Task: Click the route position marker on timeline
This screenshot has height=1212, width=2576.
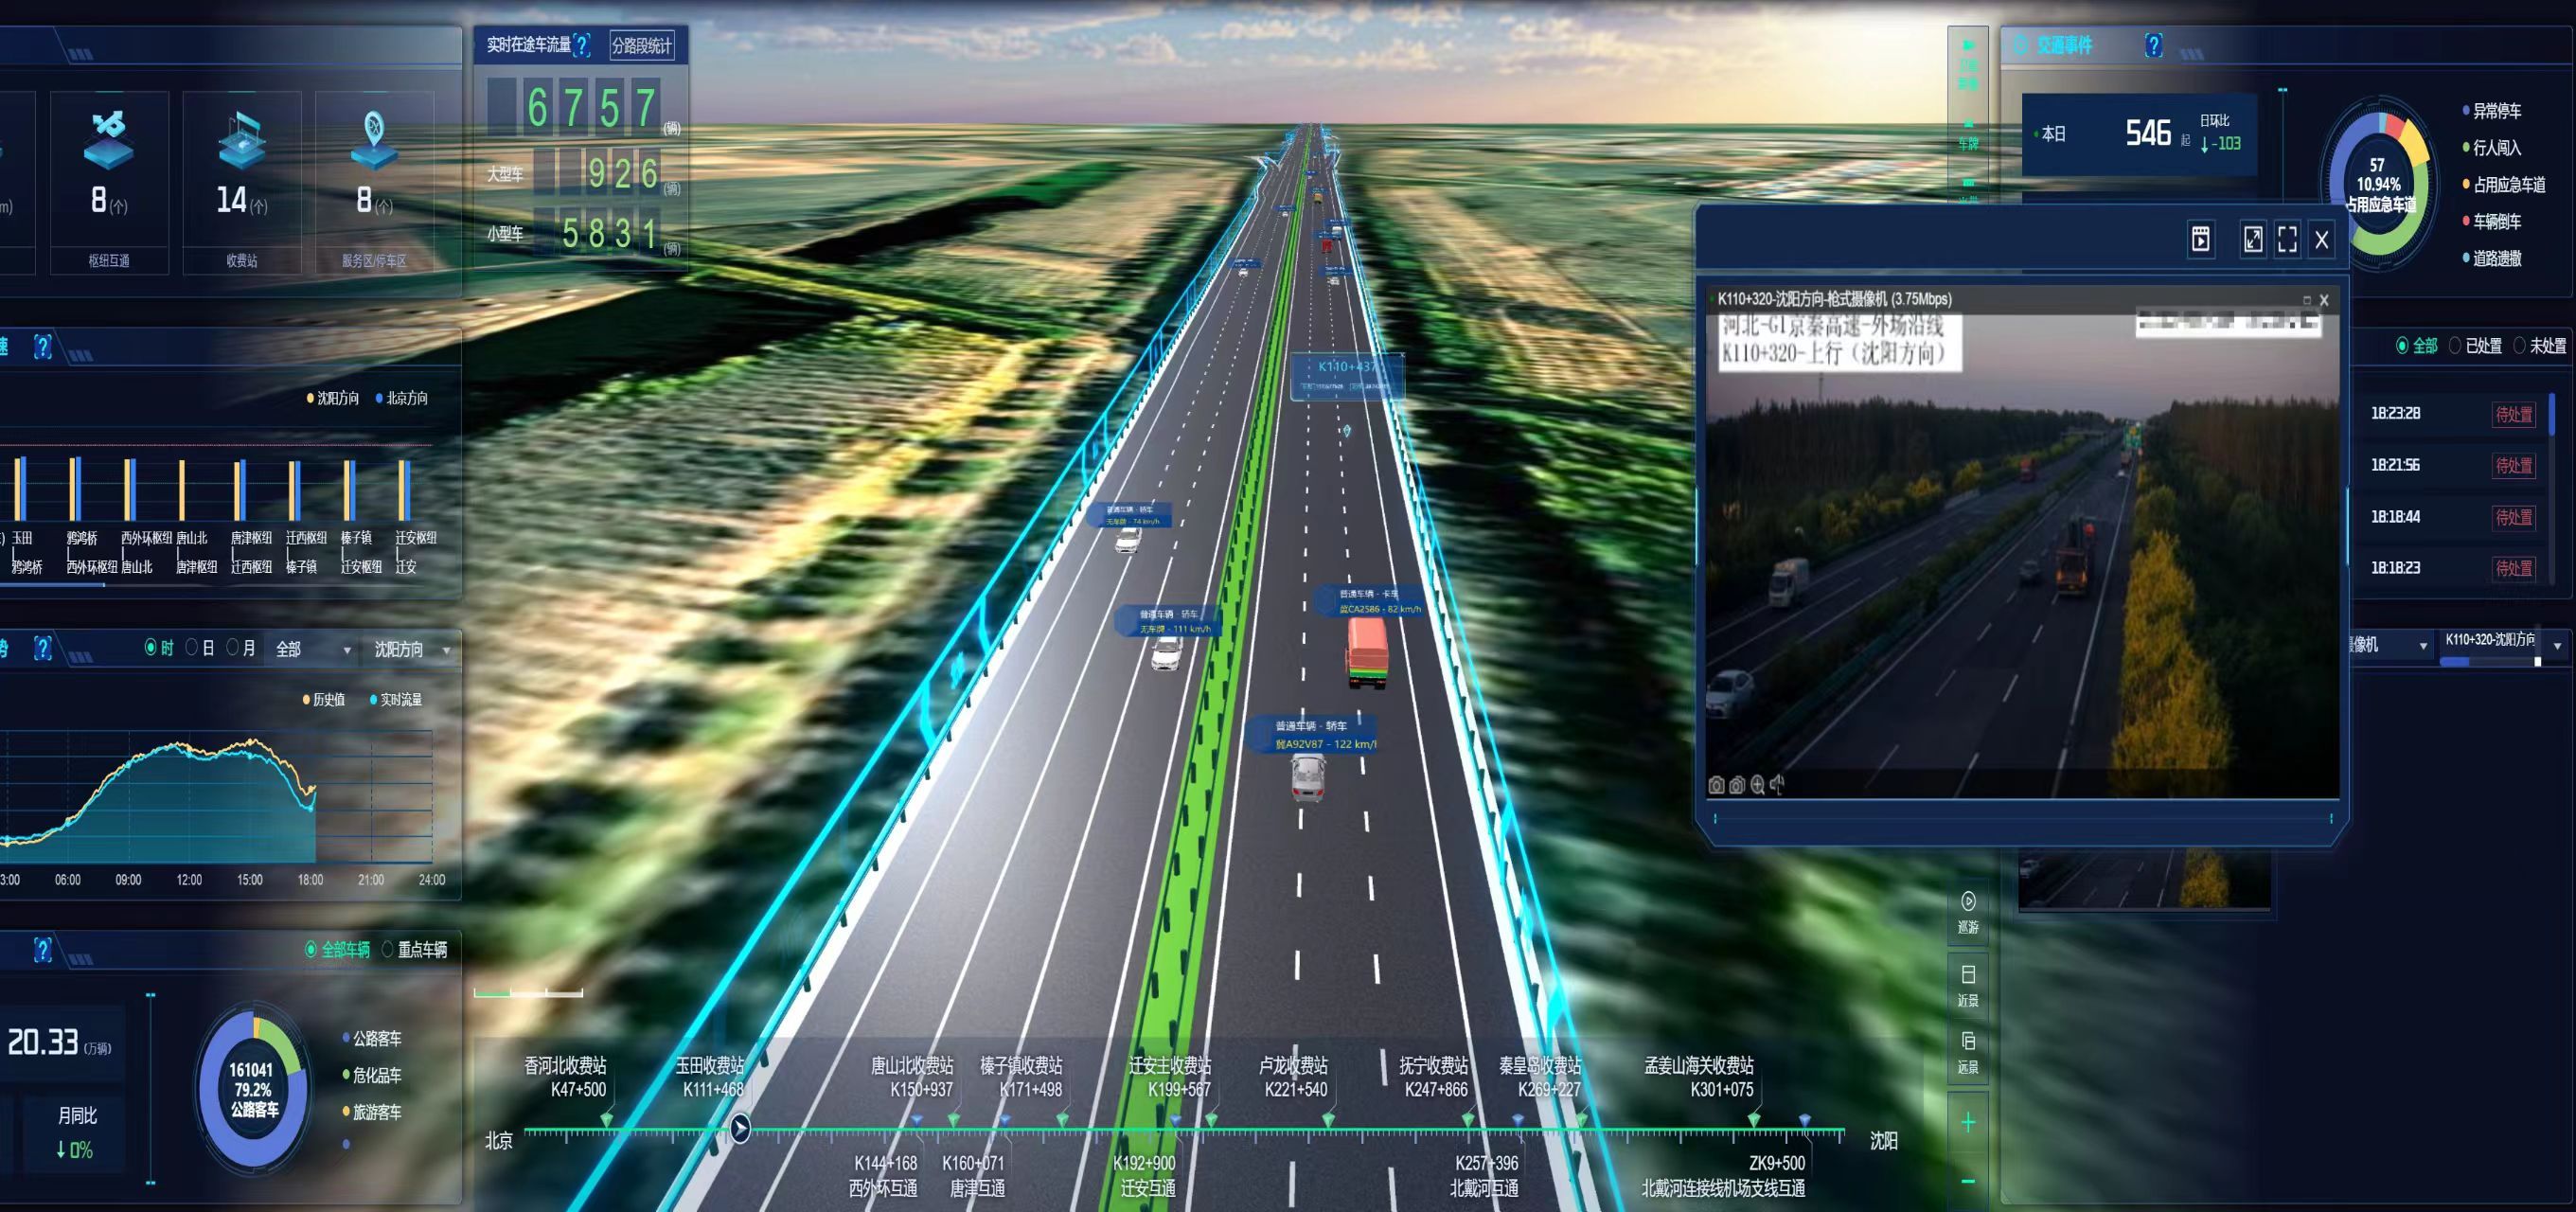Action: click(x=740, y=1129)
